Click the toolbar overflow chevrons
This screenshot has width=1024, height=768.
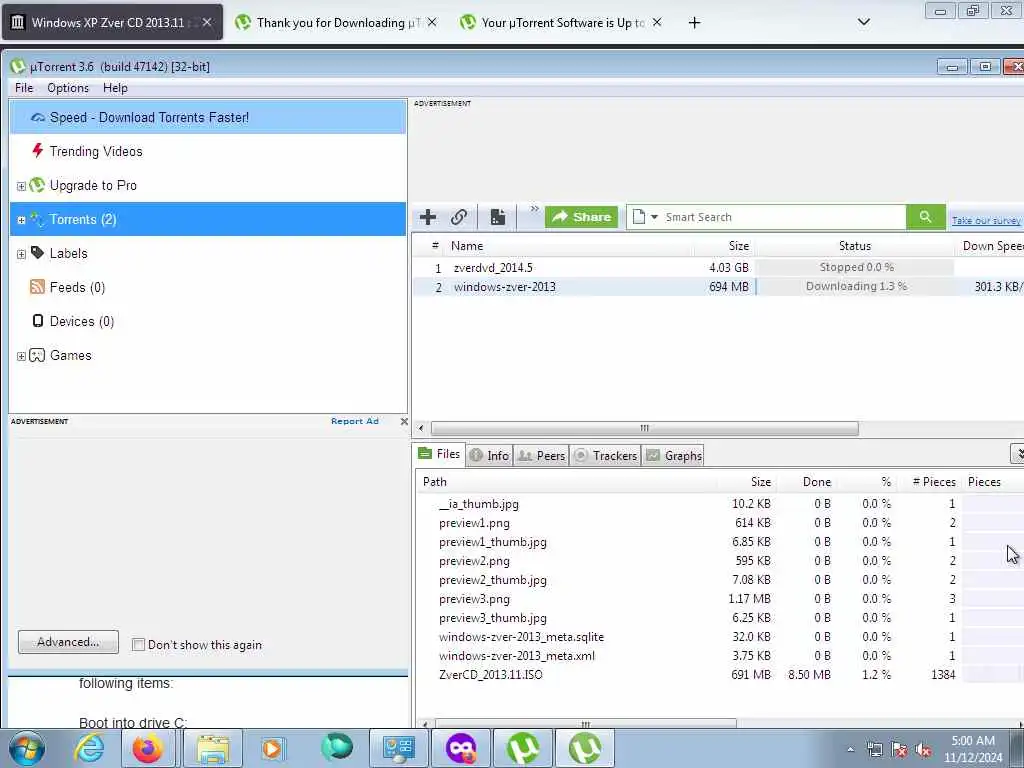coord(535,209)
